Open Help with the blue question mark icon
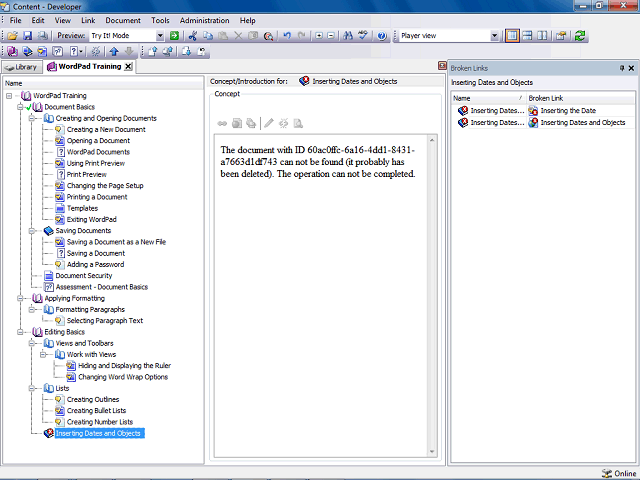 [x=382, y=36]
